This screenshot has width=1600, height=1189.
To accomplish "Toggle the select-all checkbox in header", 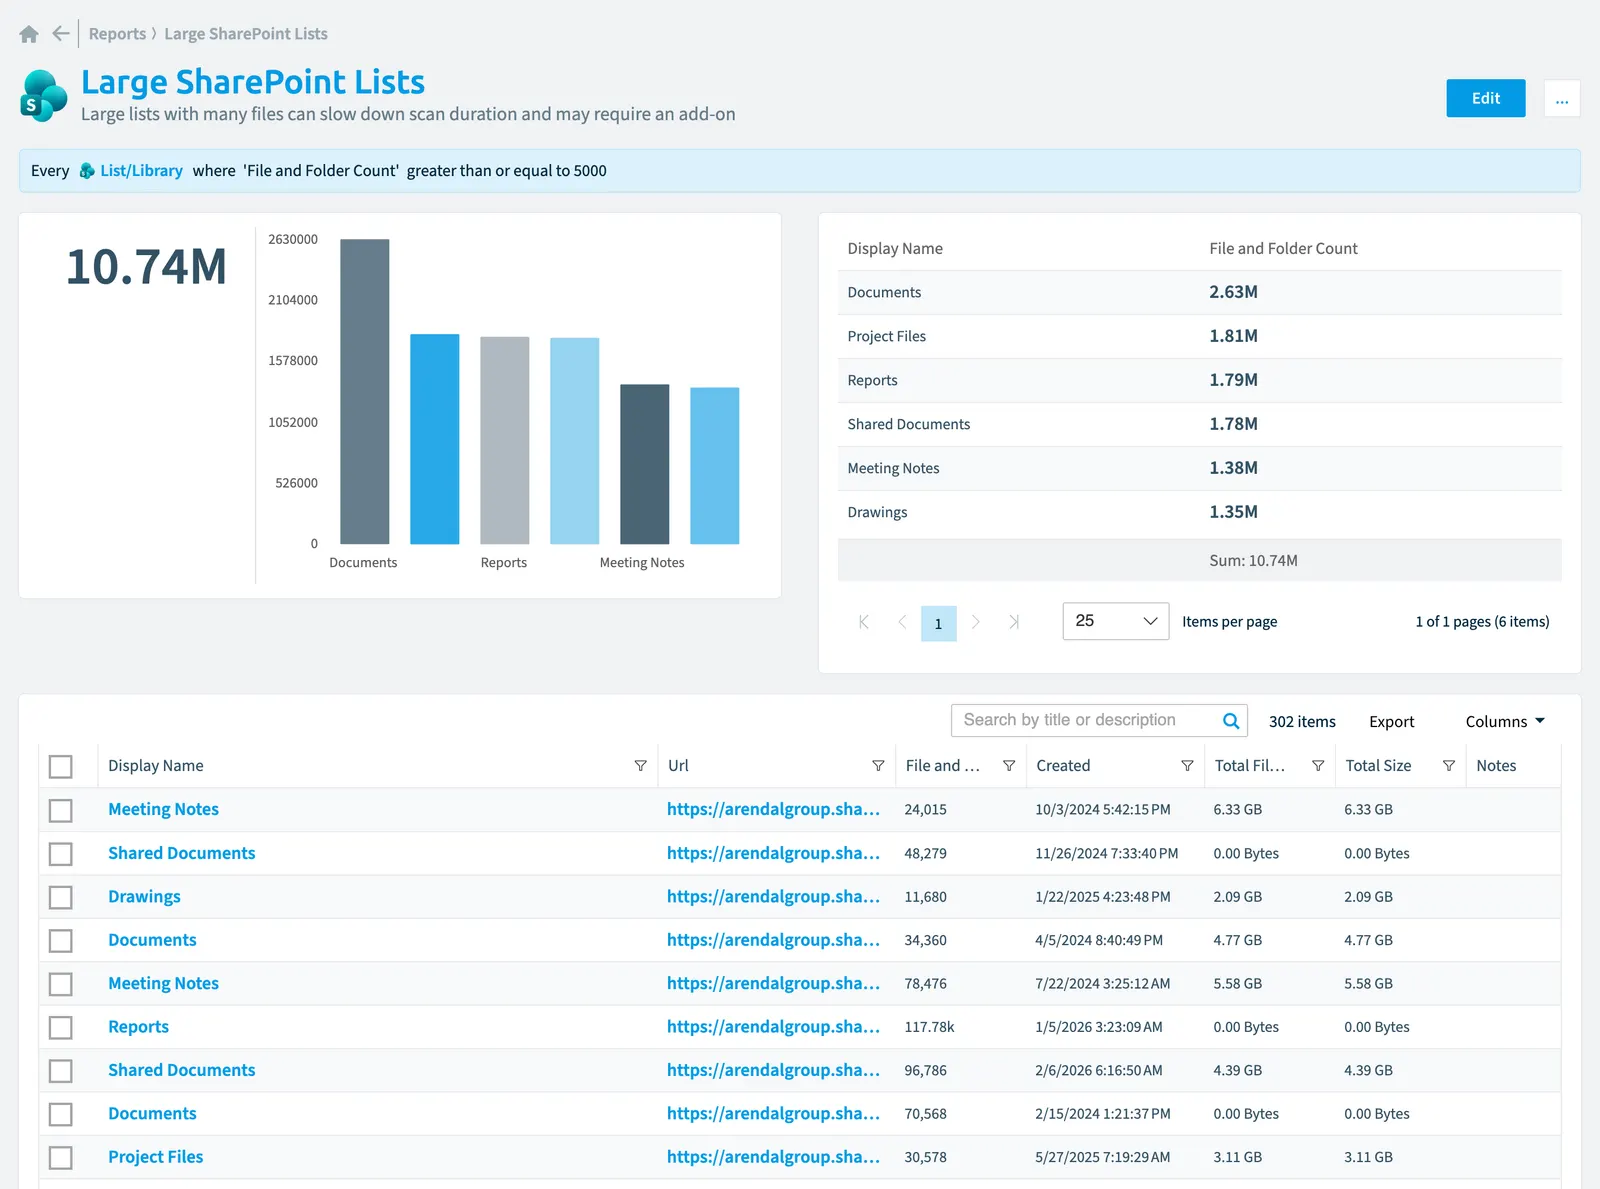I will click(61, 767).
